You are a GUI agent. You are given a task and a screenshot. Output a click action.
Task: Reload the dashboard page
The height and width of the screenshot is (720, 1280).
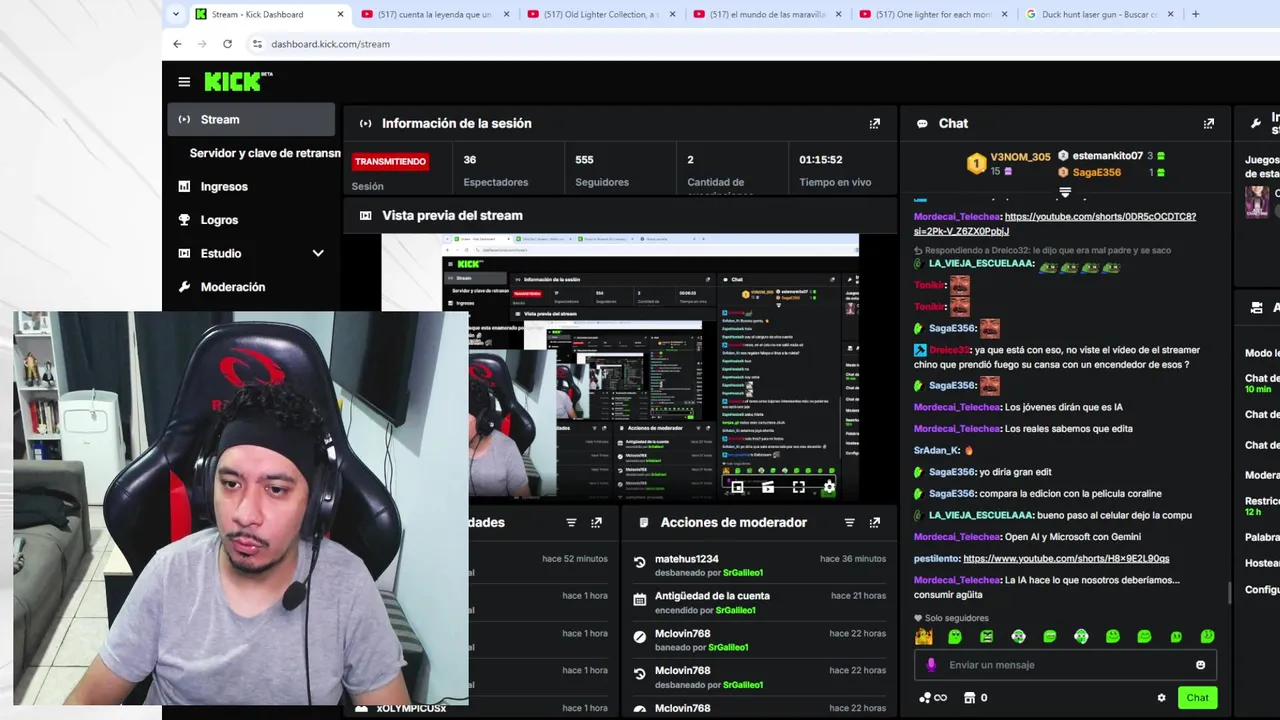pos(227,44)
